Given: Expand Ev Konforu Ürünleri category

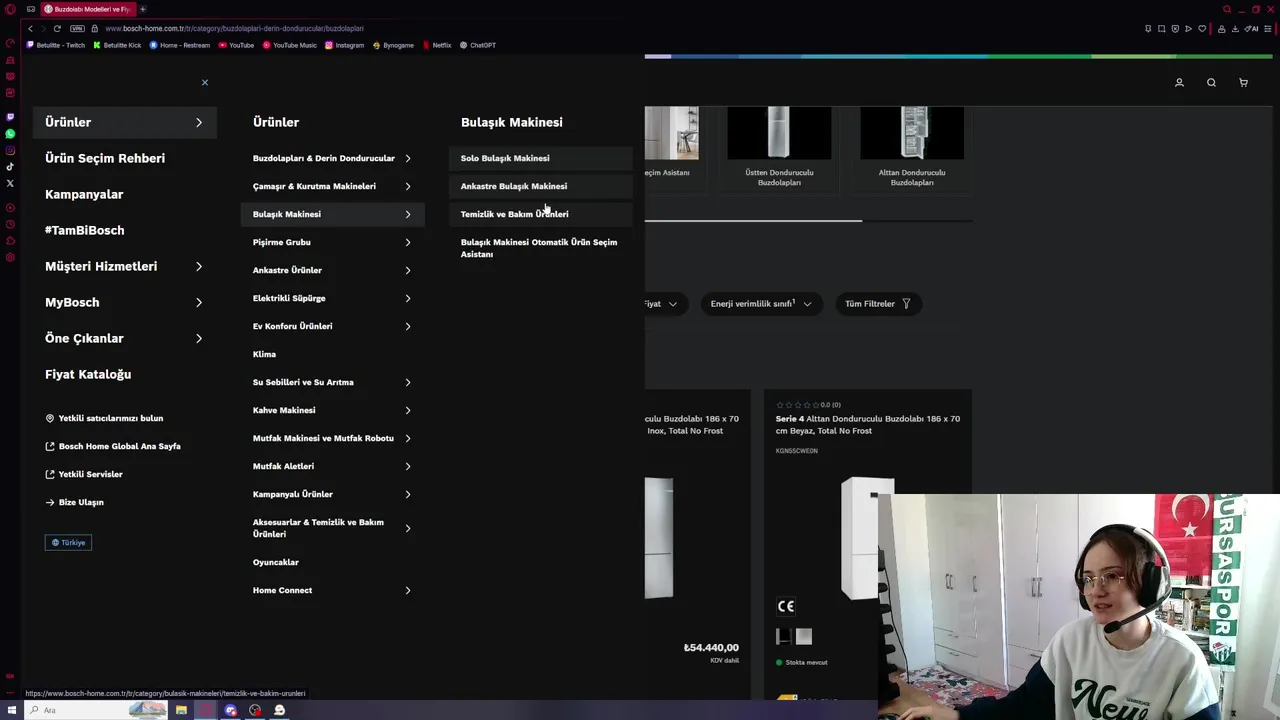Looking at the screenshot, I should pyautogui.click(x=333, y=326).
